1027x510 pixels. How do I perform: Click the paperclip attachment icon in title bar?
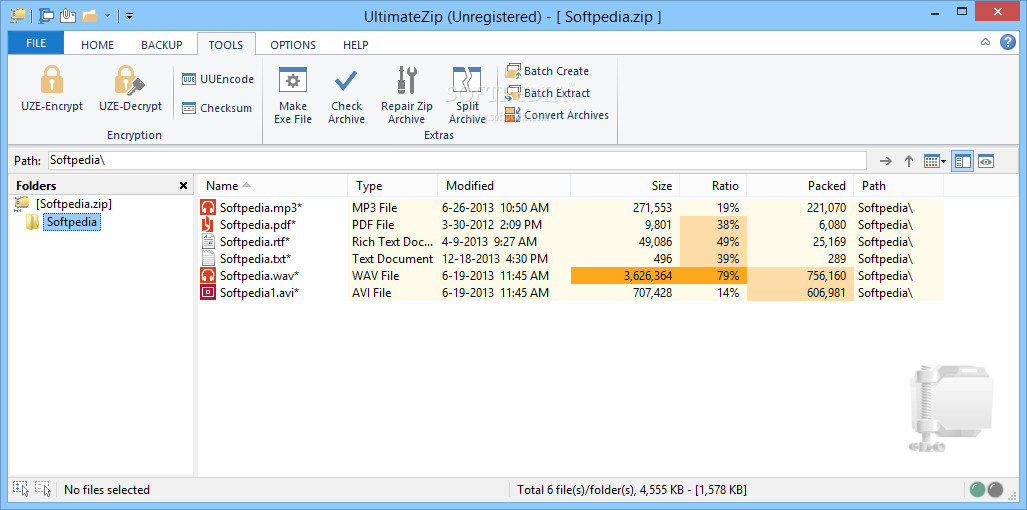tap(67, 16)
